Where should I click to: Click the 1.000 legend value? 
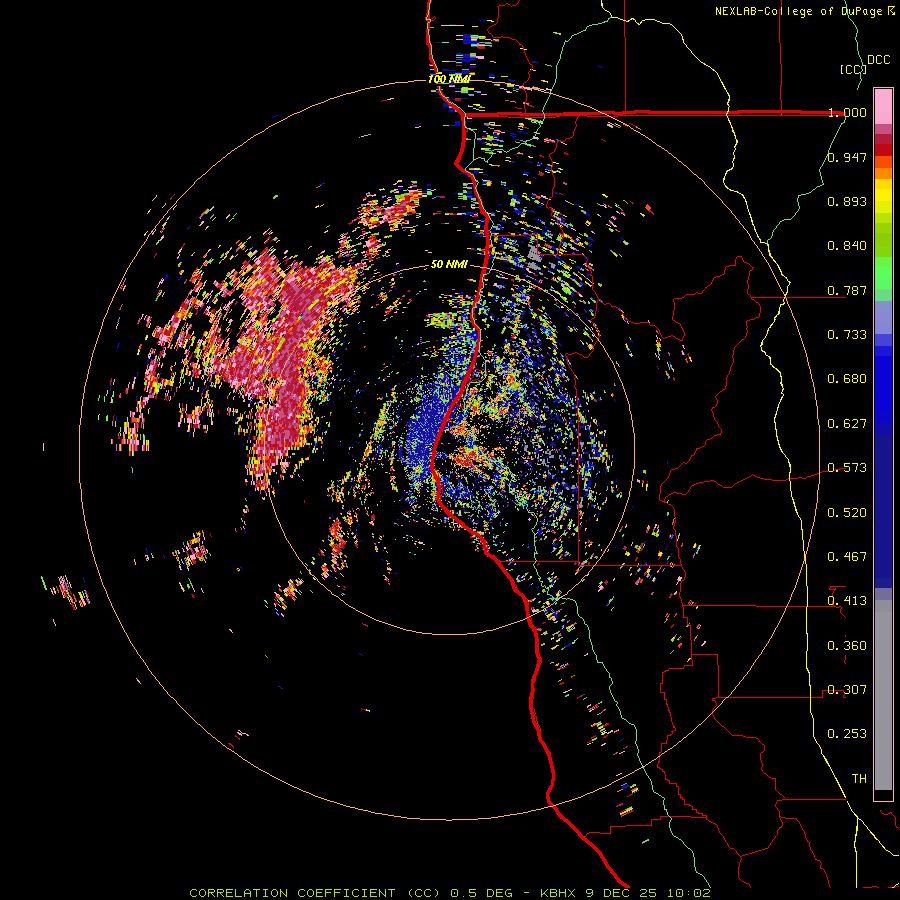[x=847, y=112]
